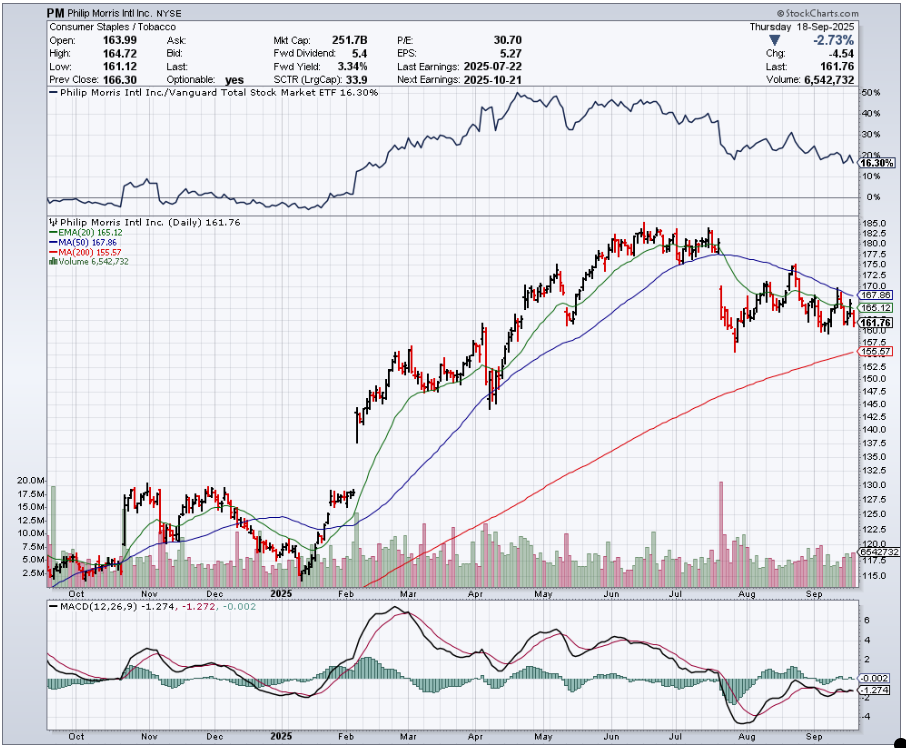
Task: Click the 6542732 volume axis tag
Action: tap(879, 552)
